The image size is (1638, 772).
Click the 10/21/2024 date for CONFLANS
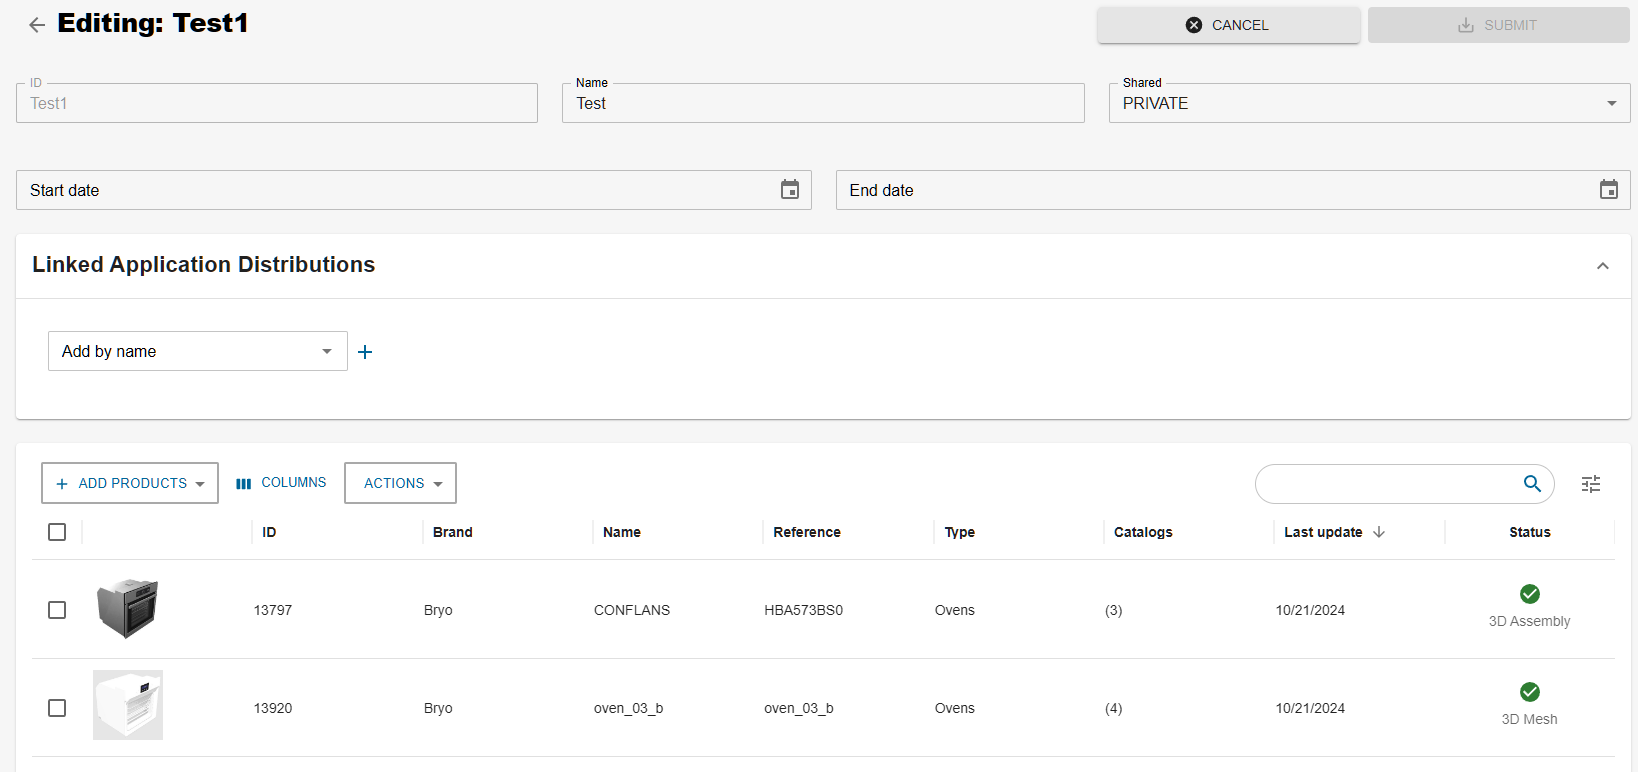pyautogui.click(x=1310, y=610)
